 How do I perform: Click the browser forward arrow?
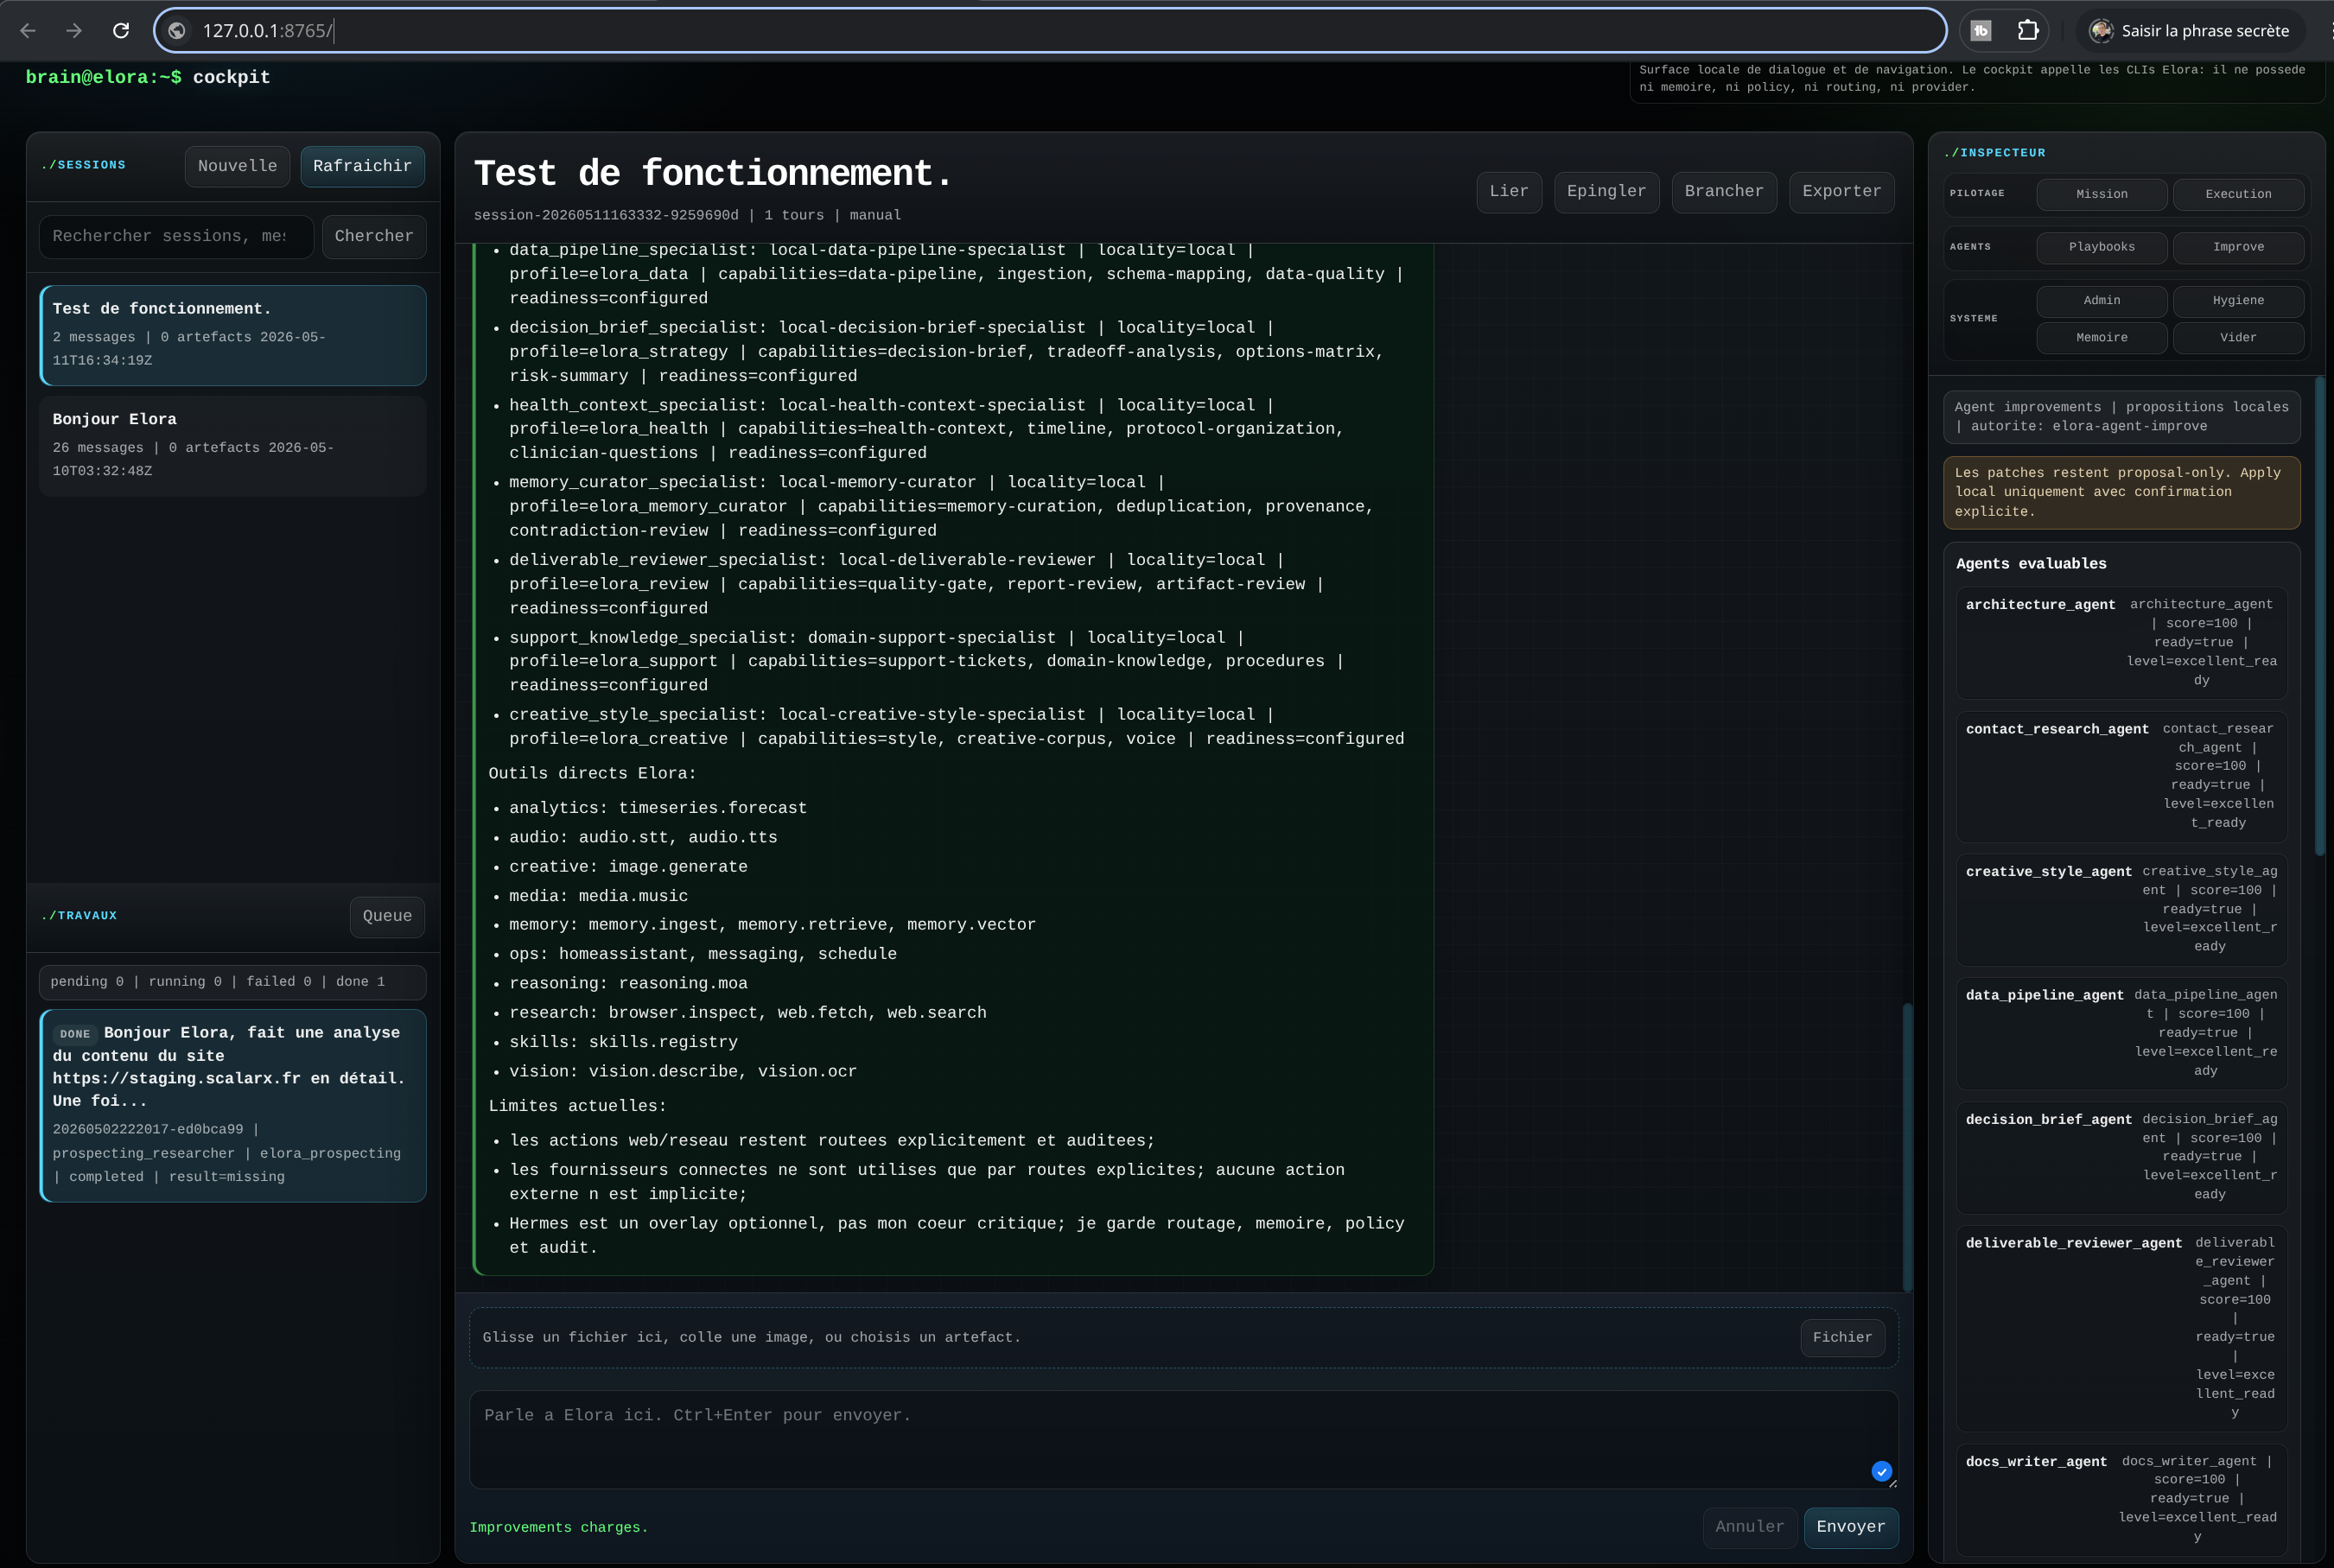point(74,31)
